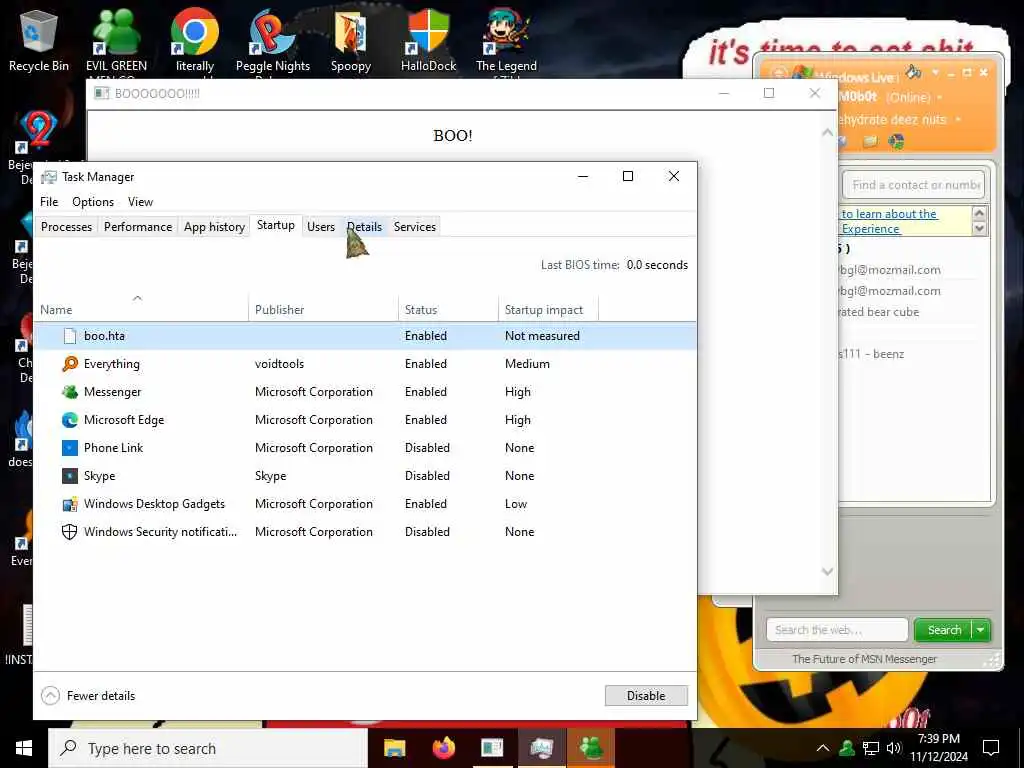Click the Status column header

click(449, 310)
